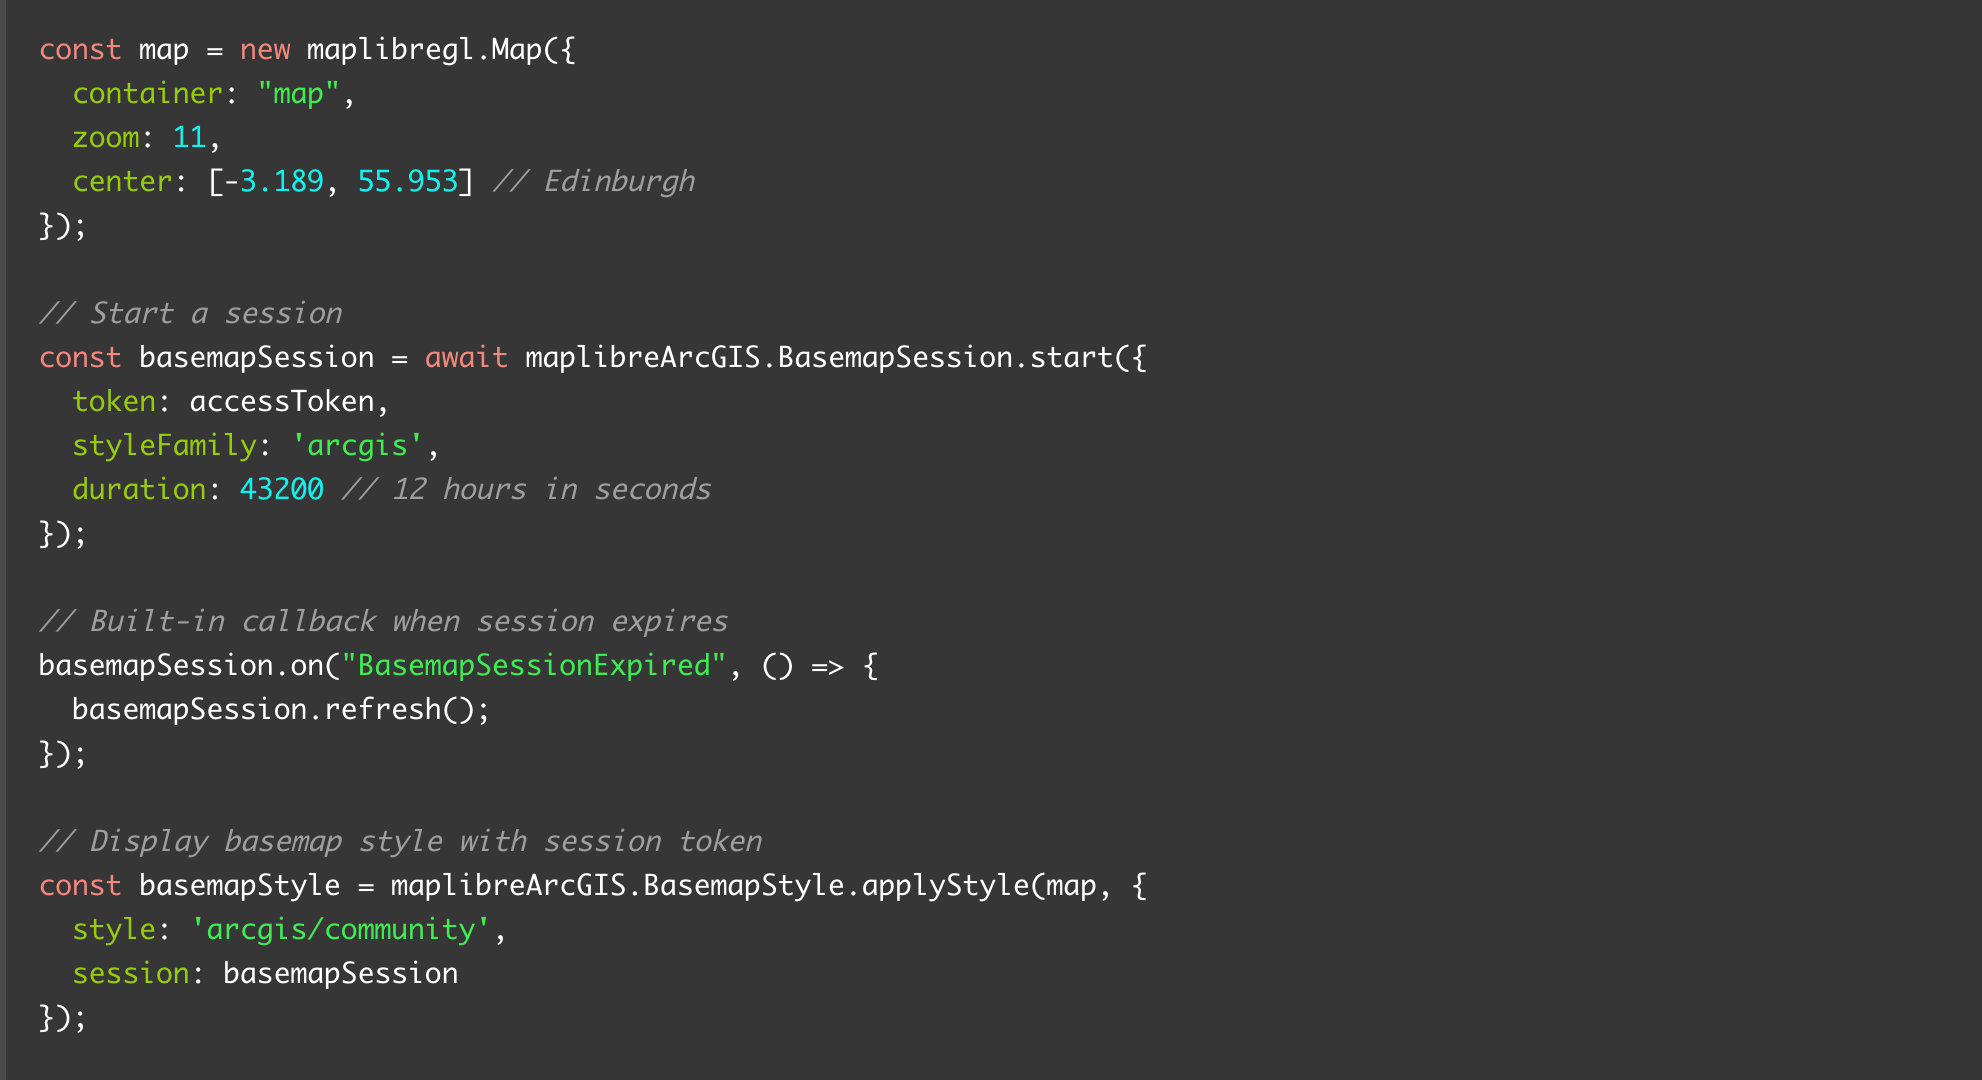Image resolution: width=1982 pixels, height=1080 pixels.
Task: Click the zoom value 11
Action: click(189, 138)
